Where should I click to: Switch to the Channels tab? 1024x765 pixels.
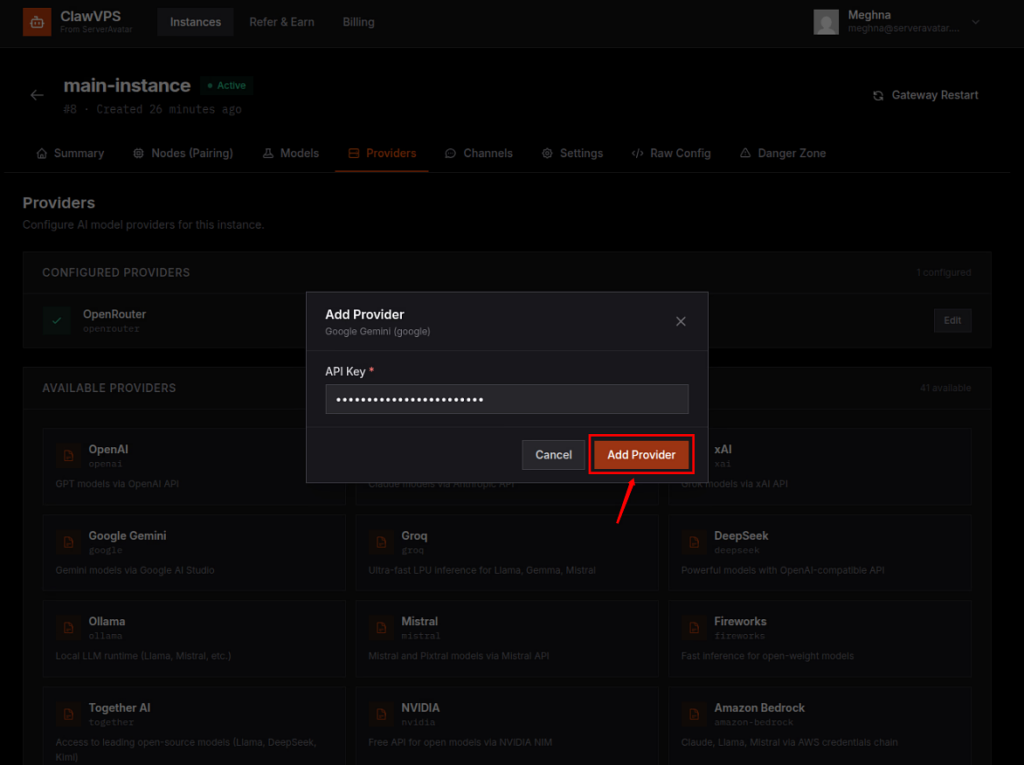click(x=480, y=153)
